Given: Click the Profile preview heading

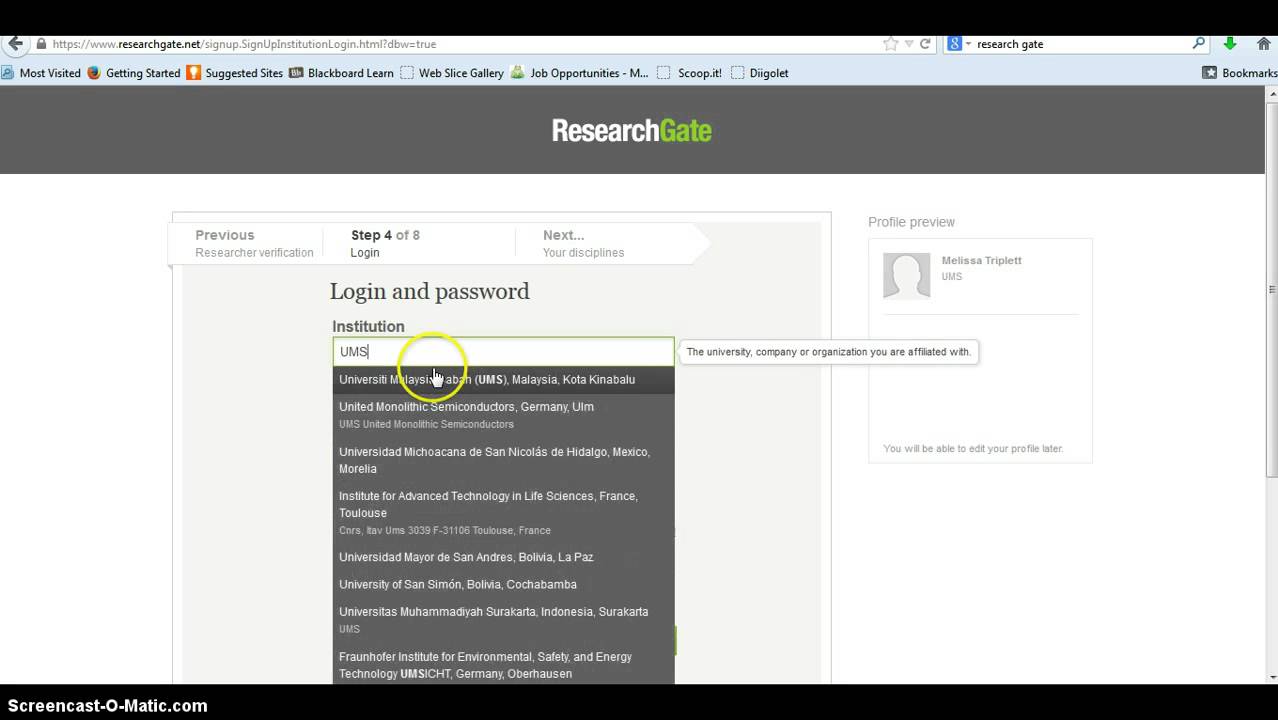Looking at the screenshot, I should [911, 222].
